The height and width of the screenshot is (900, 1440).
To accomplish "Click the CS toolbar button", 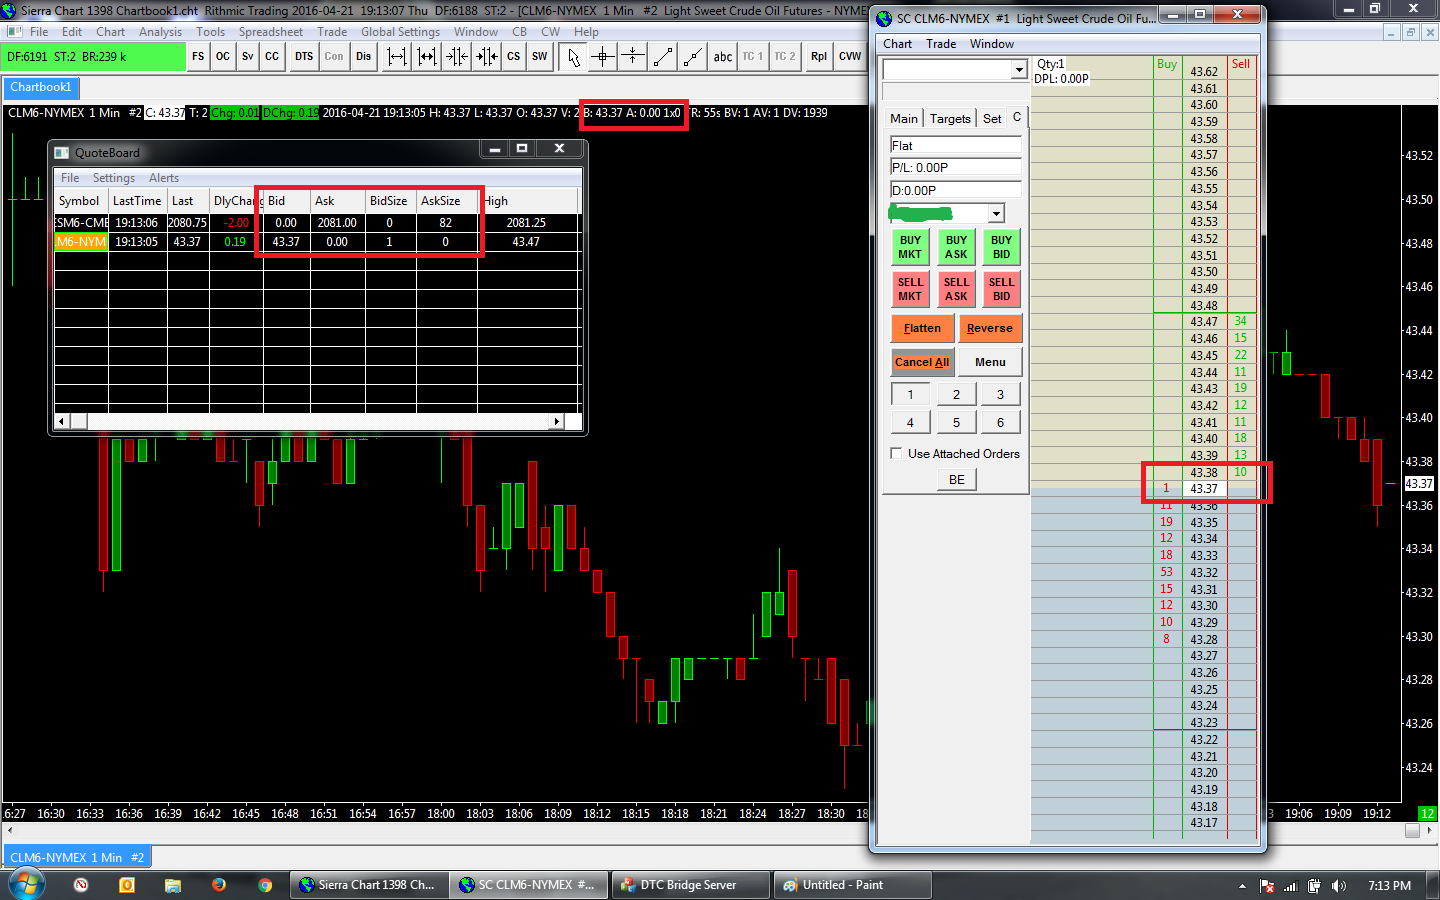I will click(514, 57).
